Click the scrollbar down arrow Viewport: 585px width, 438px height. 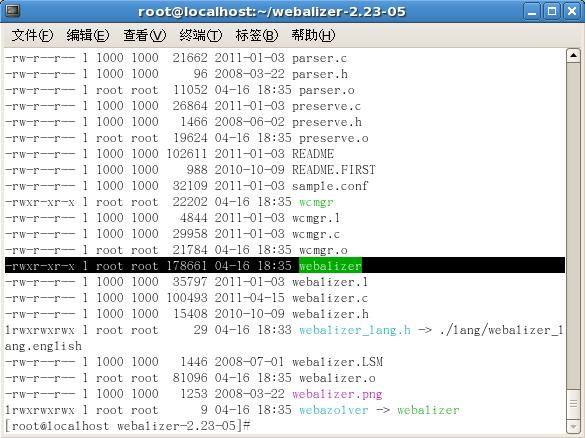pyautogui.click(x=573, y=426)
